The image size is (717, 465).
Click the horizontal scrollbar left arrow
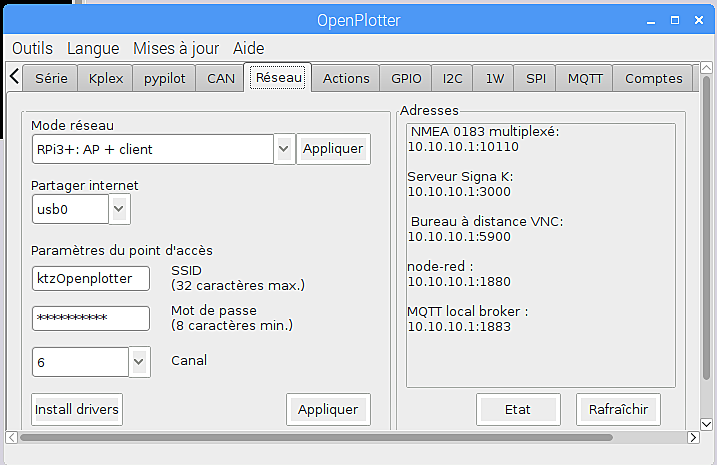[12, 438]
